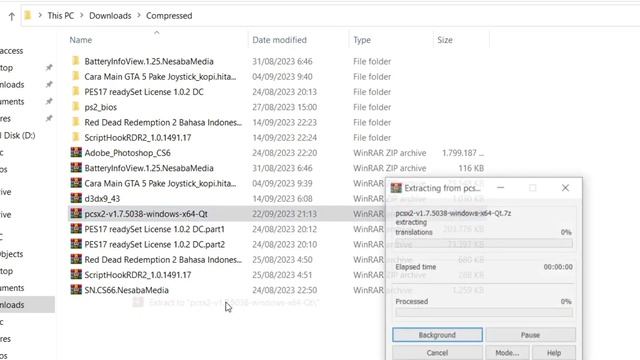Open the Mode... options

[507, 353]
